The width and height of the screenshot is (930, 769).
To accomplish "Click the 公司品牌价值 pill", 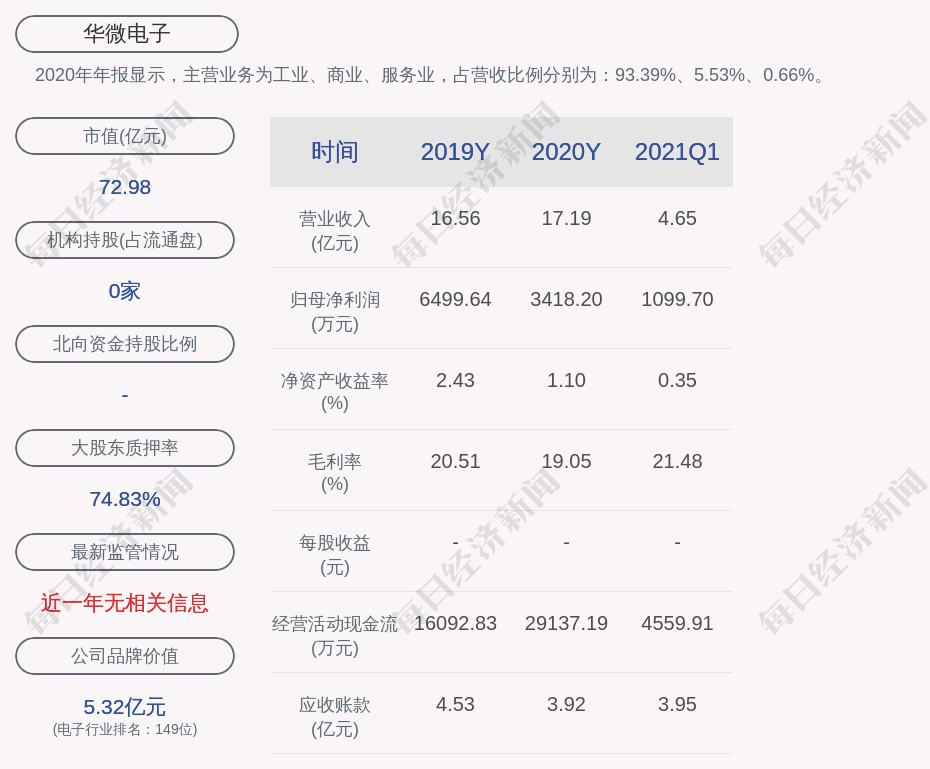I will point(125,656).
